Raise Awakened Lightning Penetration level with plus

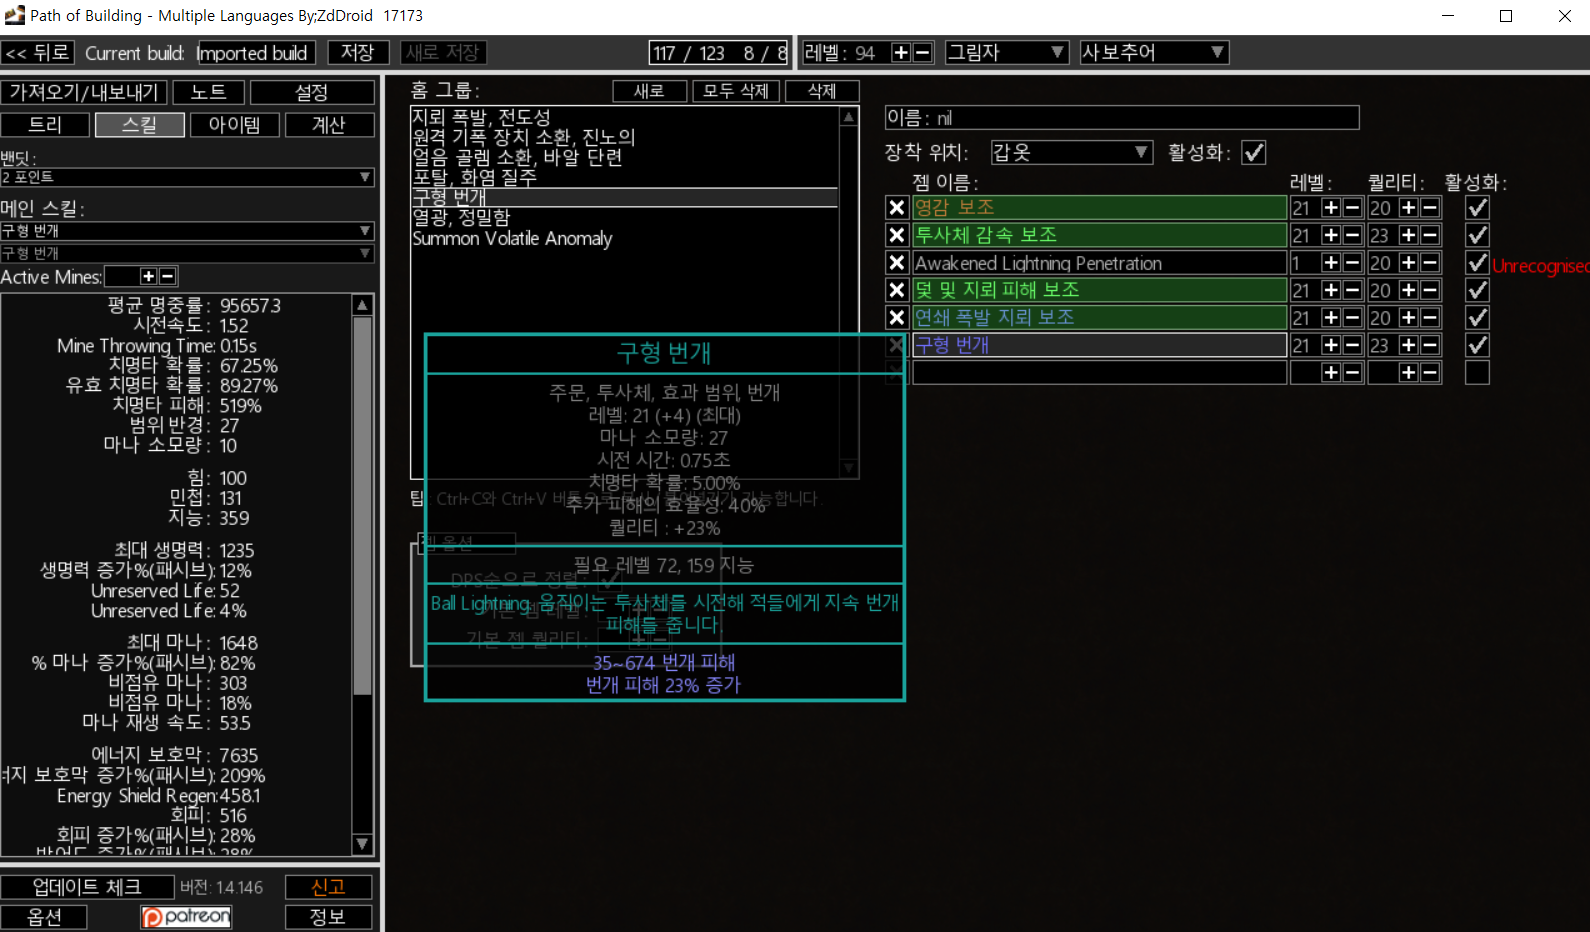(1331, 263)
